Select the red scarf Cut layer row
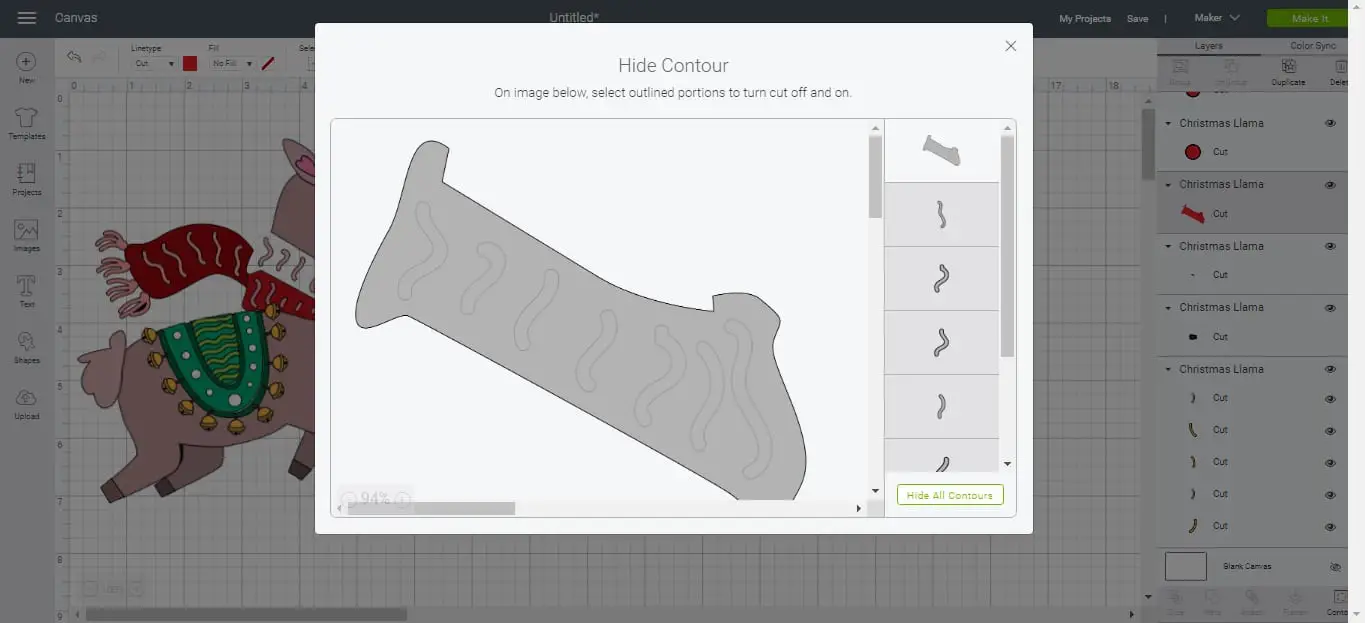Viewport: 1365px width, 623px height. coord(1254,214)
